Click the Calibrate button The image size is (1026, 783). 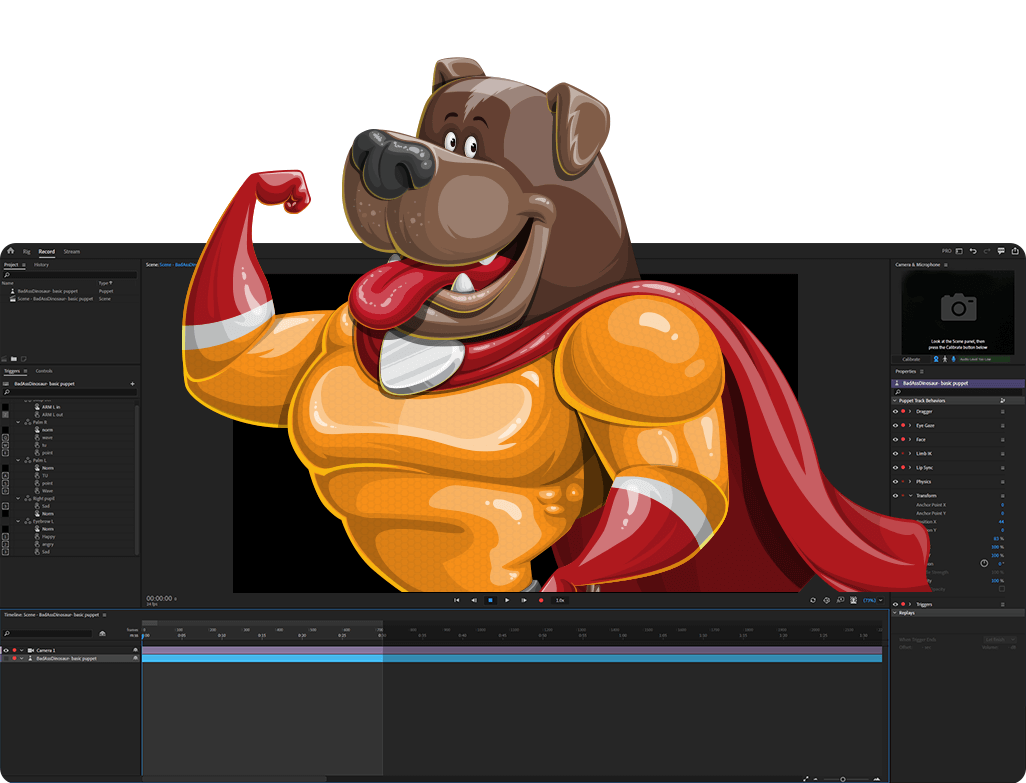[911, 359]
